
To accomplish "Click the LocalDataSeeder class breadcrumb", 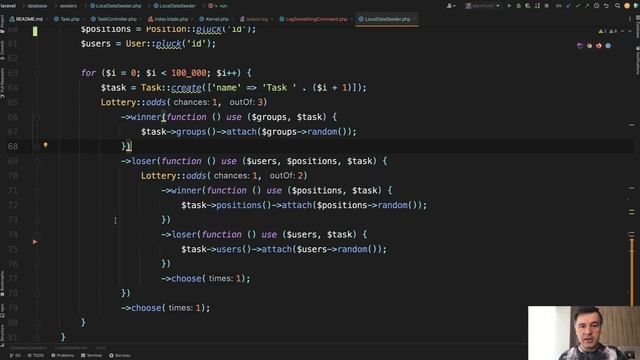I will pyautogui.click(x=175, y=6).
